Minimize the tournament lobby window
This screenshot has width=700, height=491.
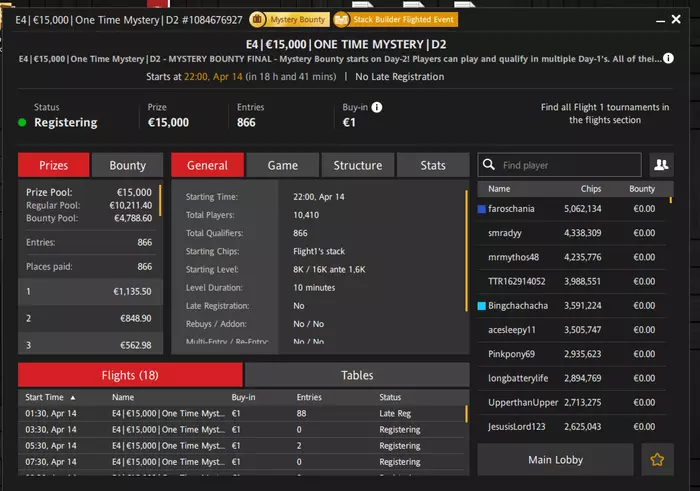tap(660, 21)
